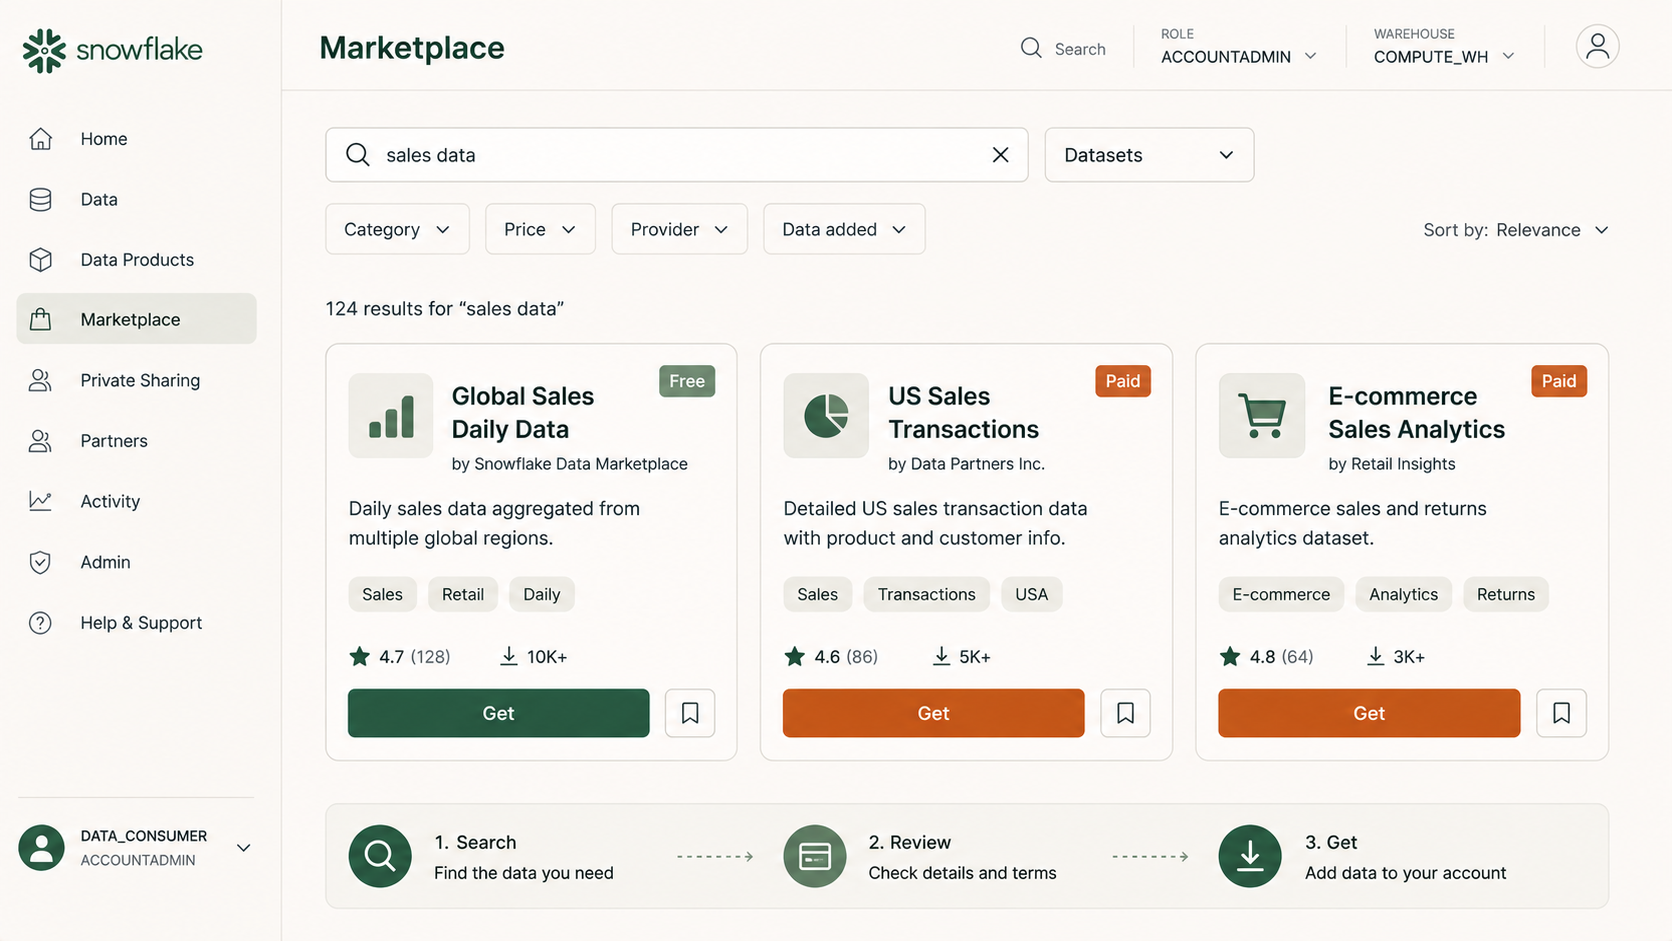1672x941 pixels.
Task: Open the user profile avatar icon
Action: 1597,47
